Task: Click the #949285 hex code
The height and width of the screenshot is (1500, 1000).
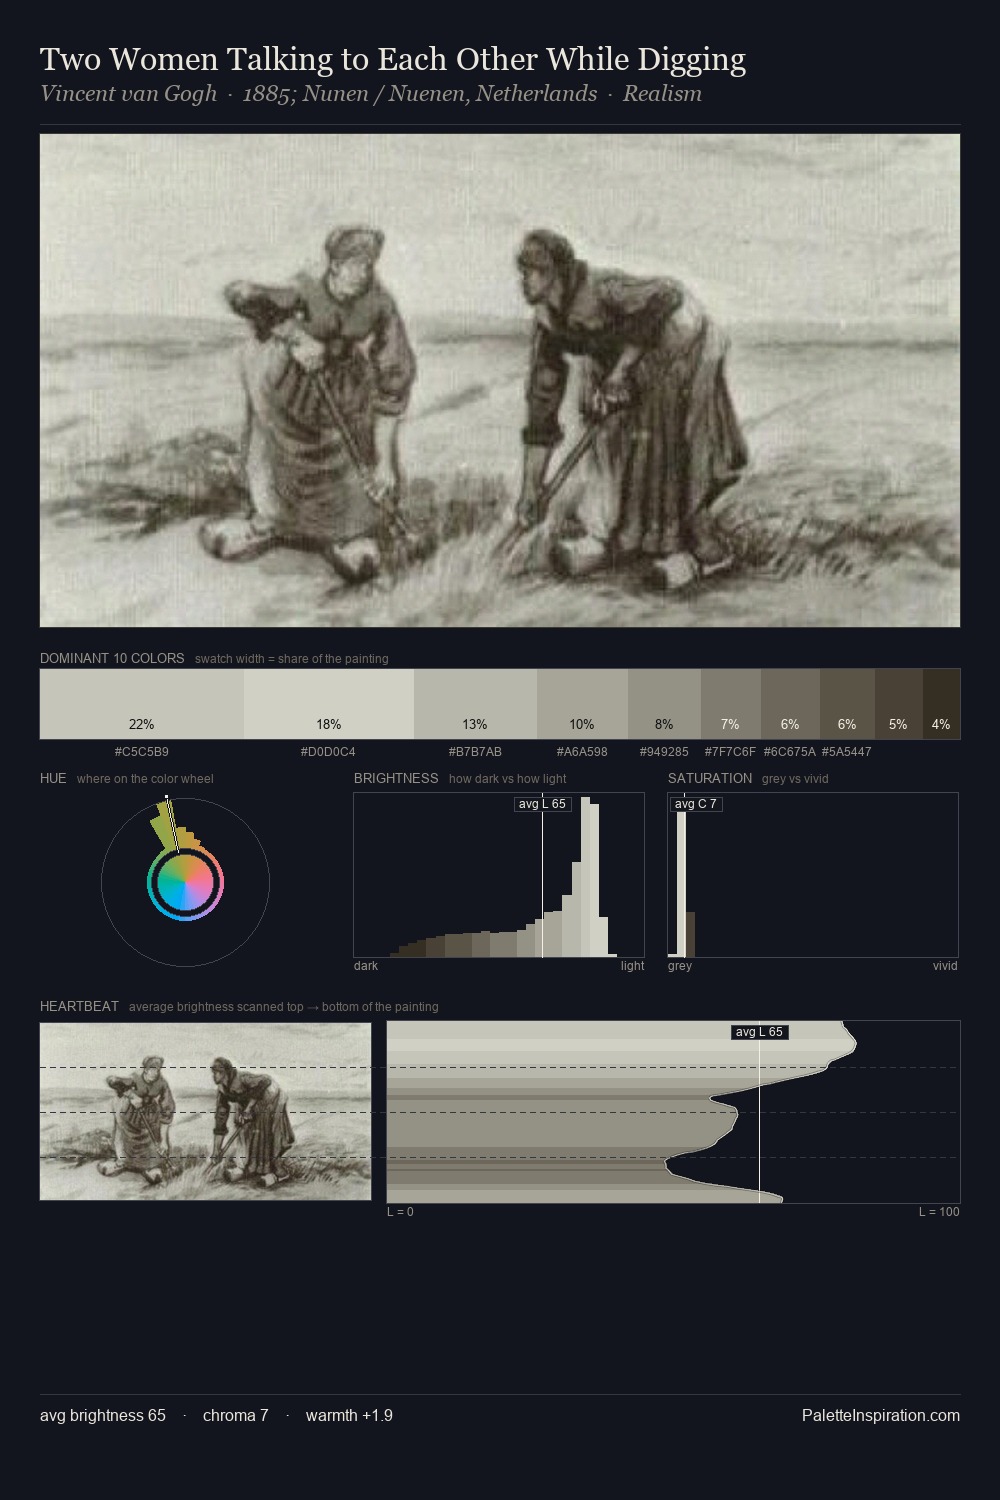Action: point(664,752)
